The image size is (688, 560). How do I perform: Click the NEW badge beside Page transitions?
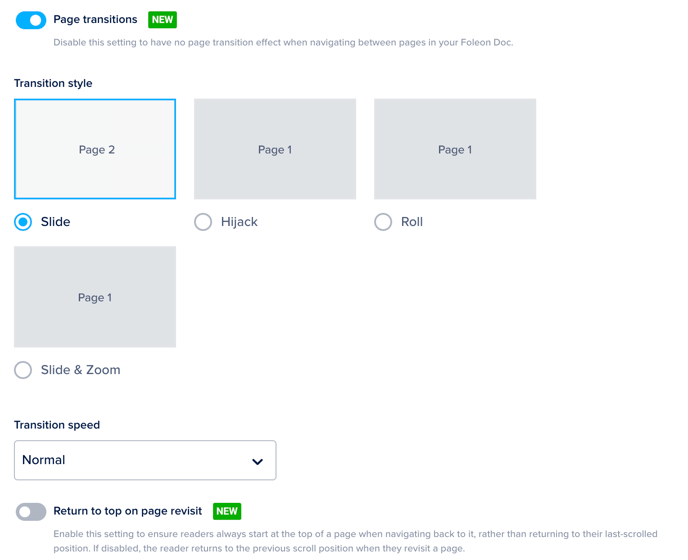[162, 20]
